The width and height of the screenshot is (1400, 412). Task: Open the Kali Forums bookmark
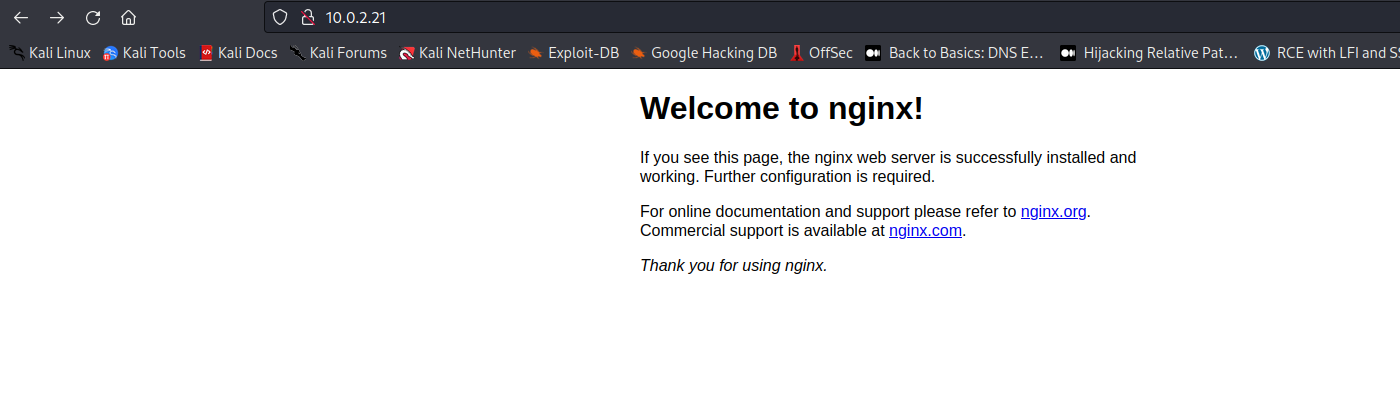[x=338, y=53]
